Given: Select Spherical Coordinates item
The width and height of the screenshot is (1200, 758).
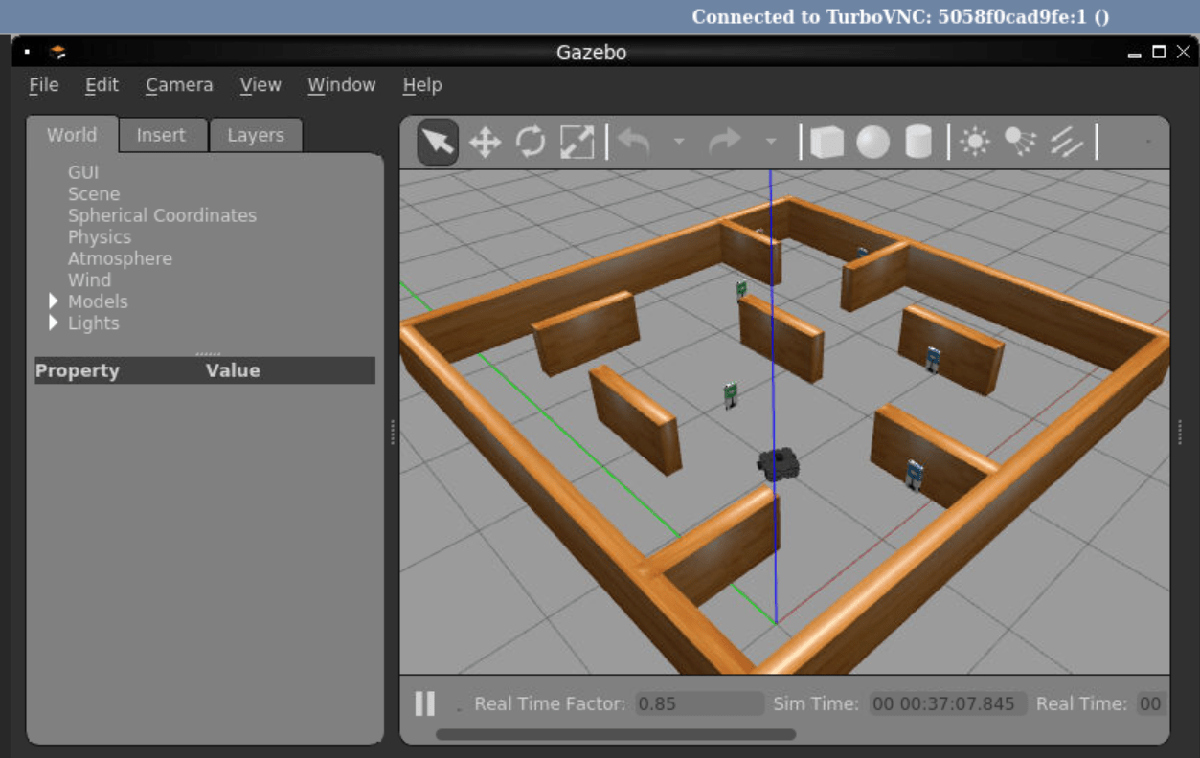Looking at the screenshot, I should click(x=162, y=215).
